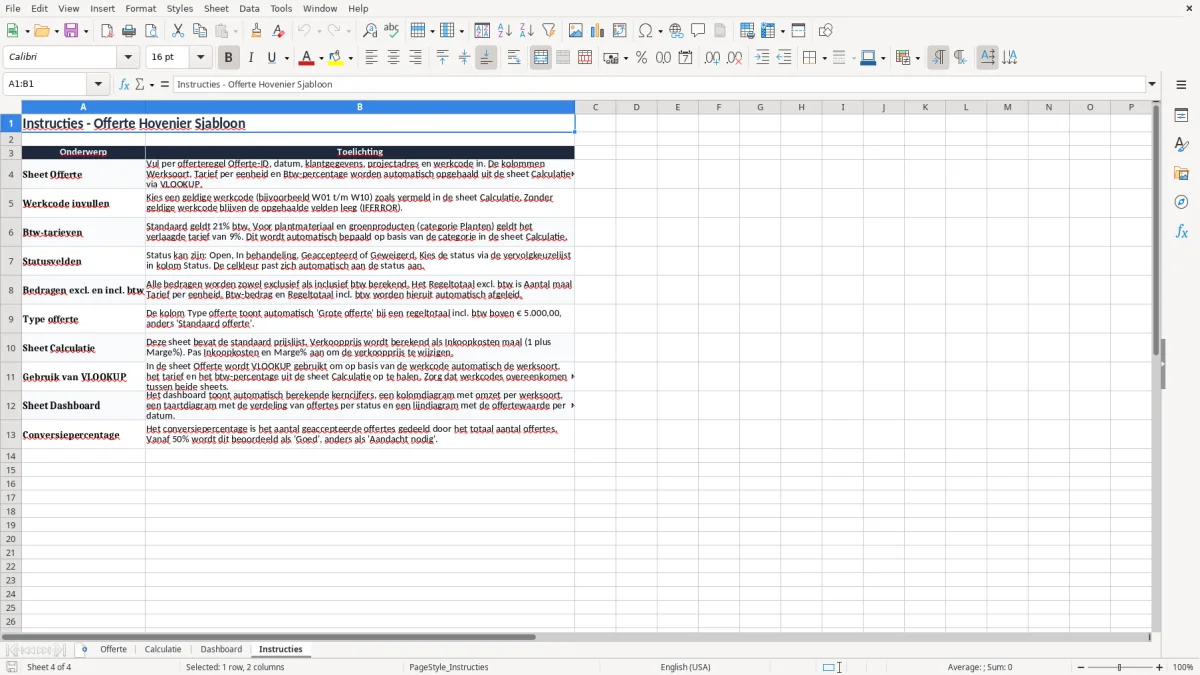This screenshot has width=1200, height=675.
Task: Format cell as date
Action: tap(685, 58)
